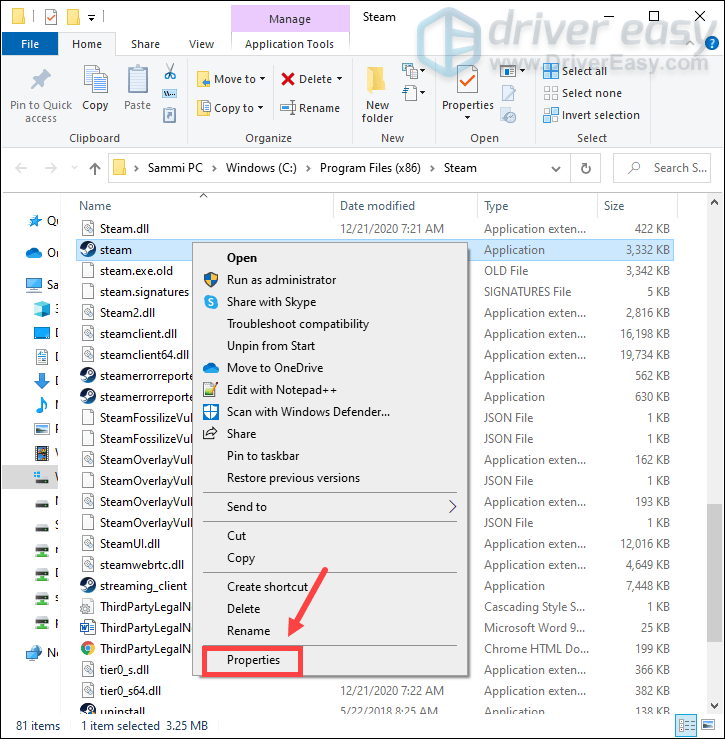Click the Copy ribbon icon
The width and height of the screenshot is (725, 739).
tap(95, 80)
